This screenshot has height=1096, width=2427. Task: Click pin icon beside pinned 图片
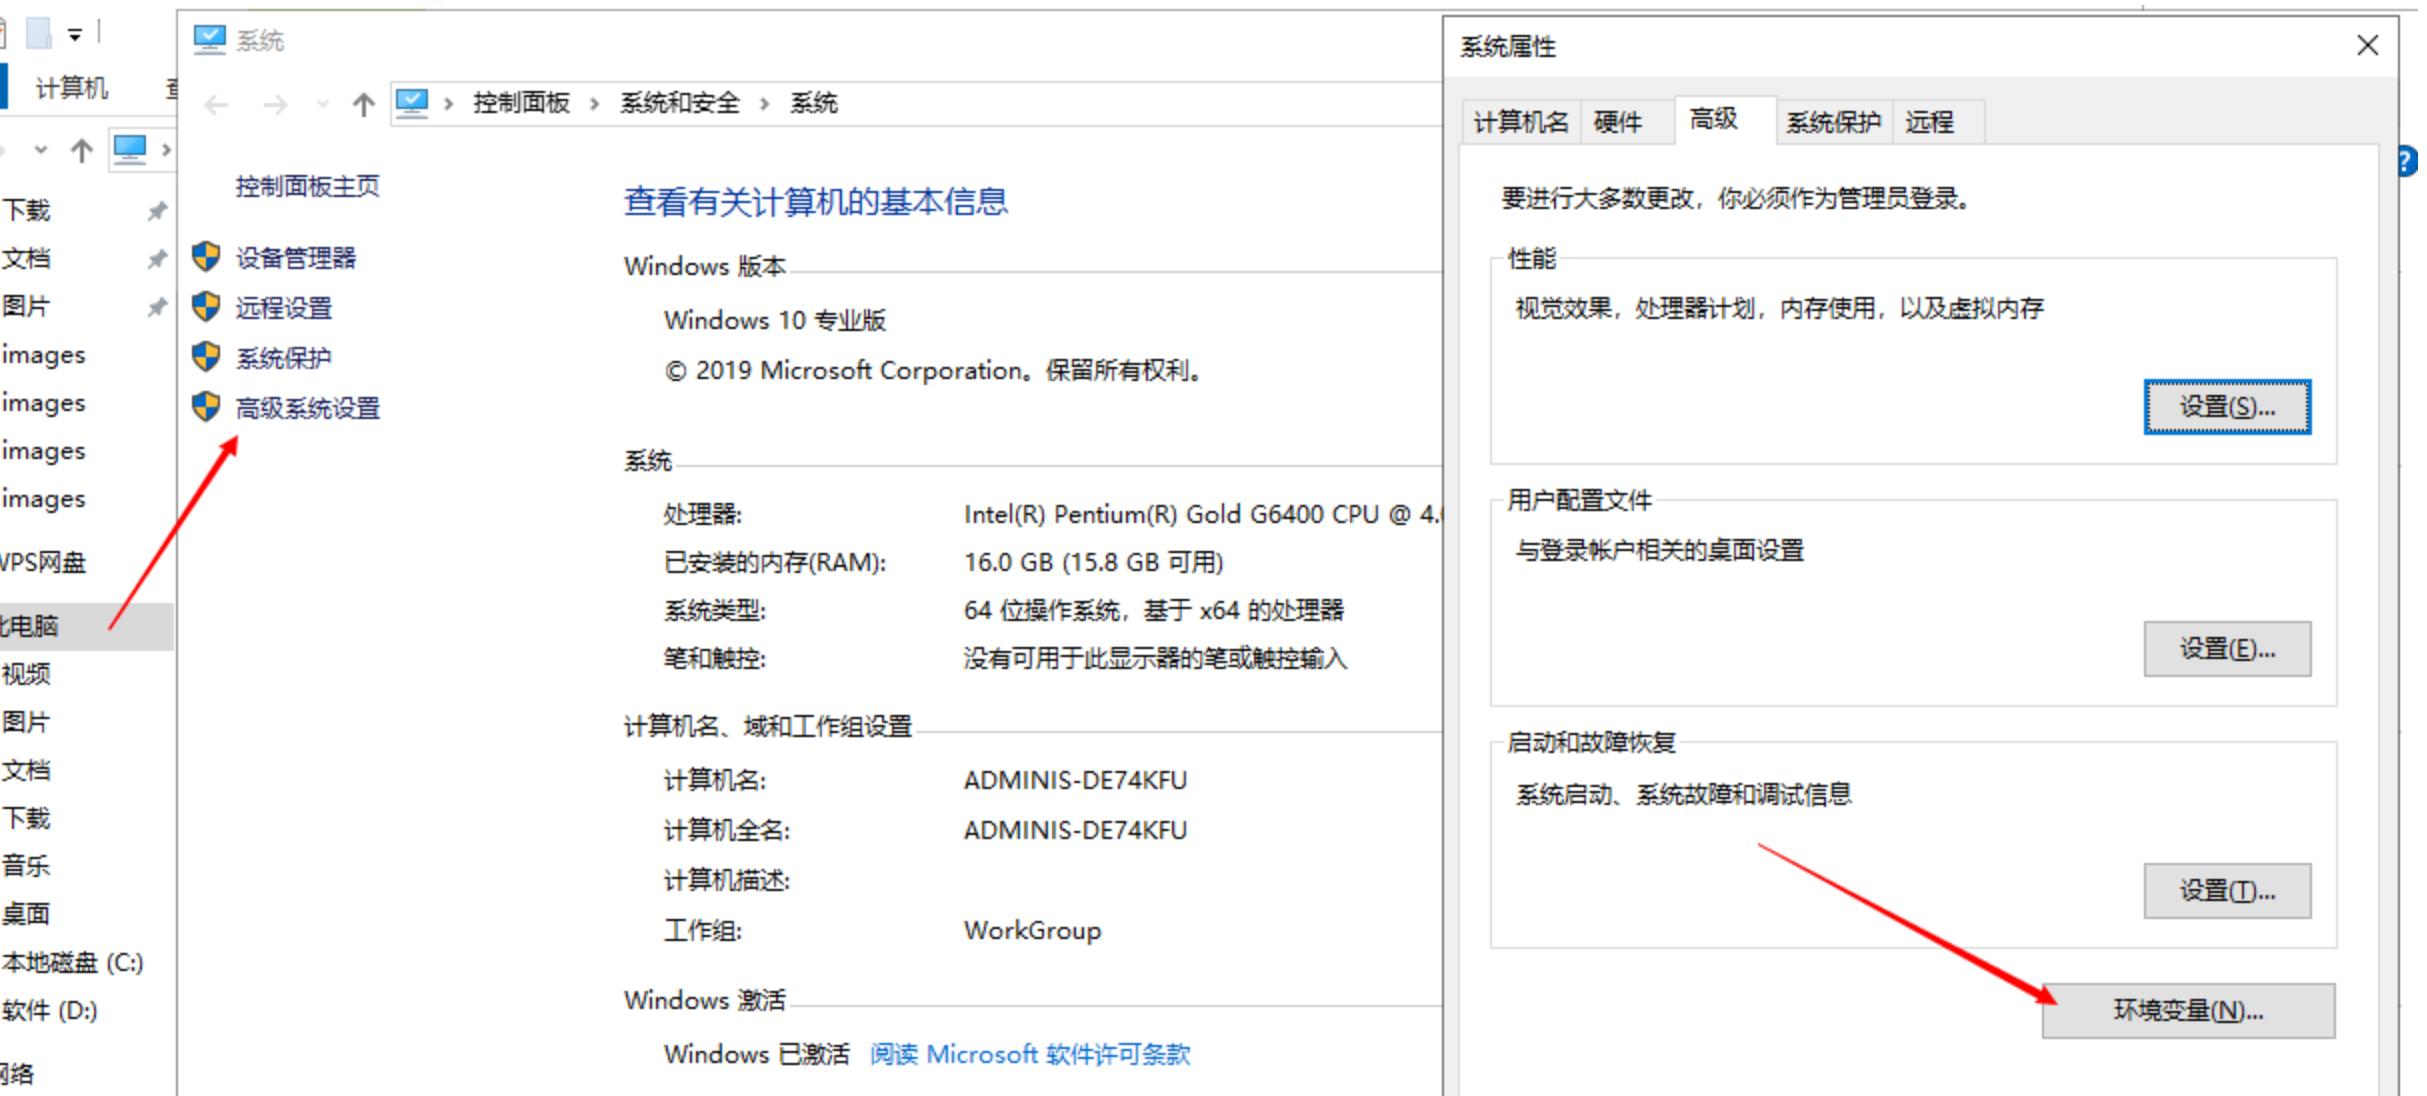coord(157,306)
